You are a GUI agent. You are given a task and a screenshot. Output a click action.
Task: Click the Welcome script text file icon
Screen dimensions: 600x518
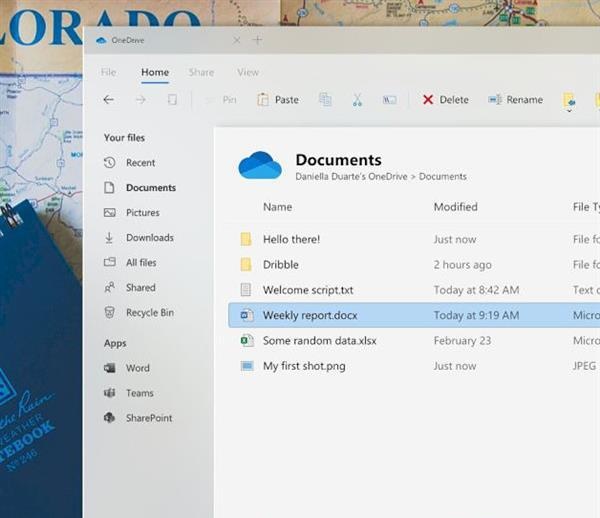246,290
